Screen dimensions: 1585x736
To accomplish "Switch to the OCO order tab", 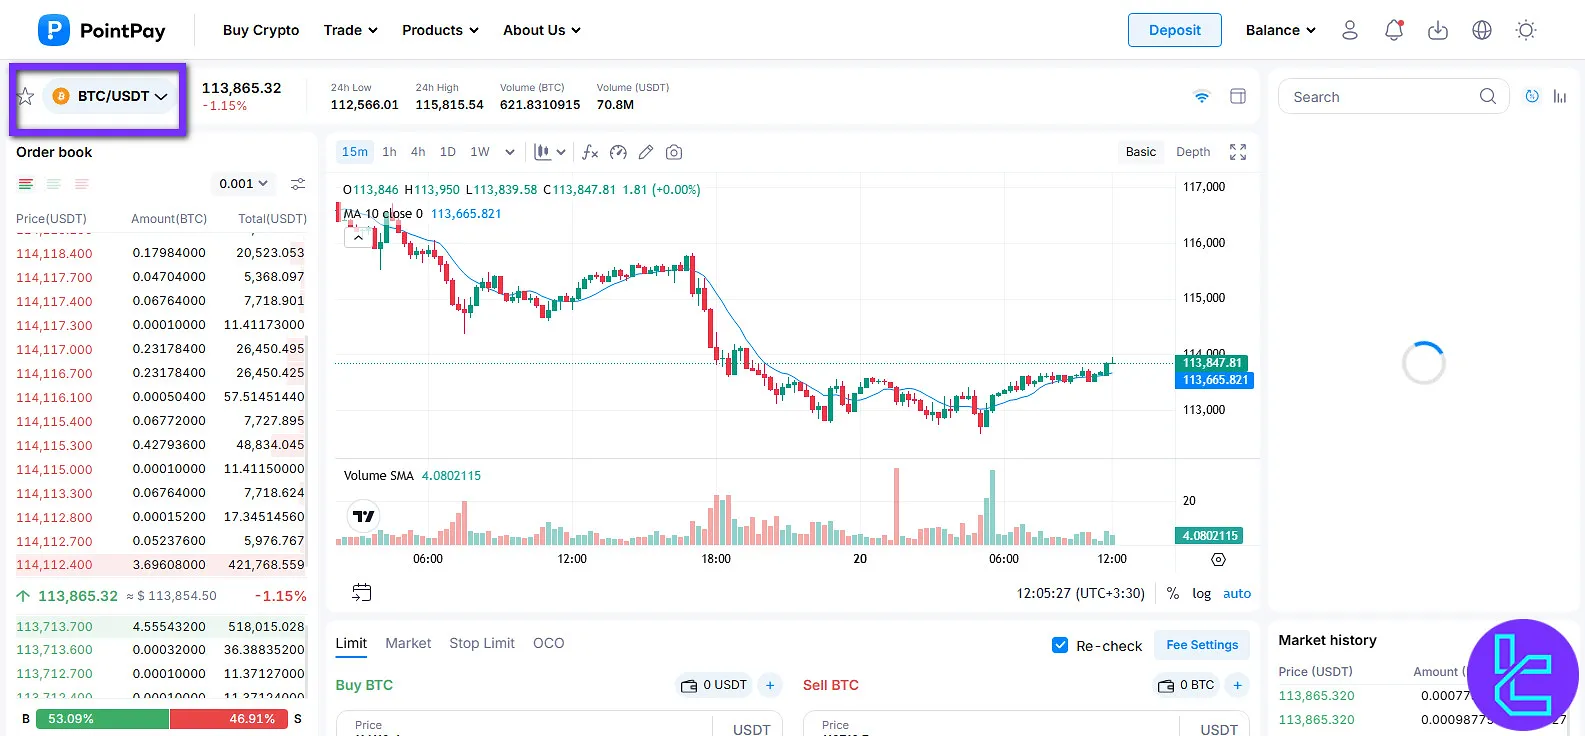I will (549, 643).
